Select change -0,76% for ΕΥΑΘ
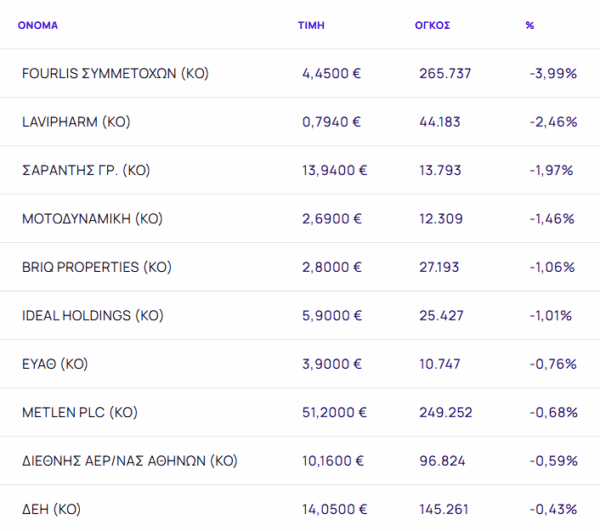This screenshot has width=600, height=531. 553,364
